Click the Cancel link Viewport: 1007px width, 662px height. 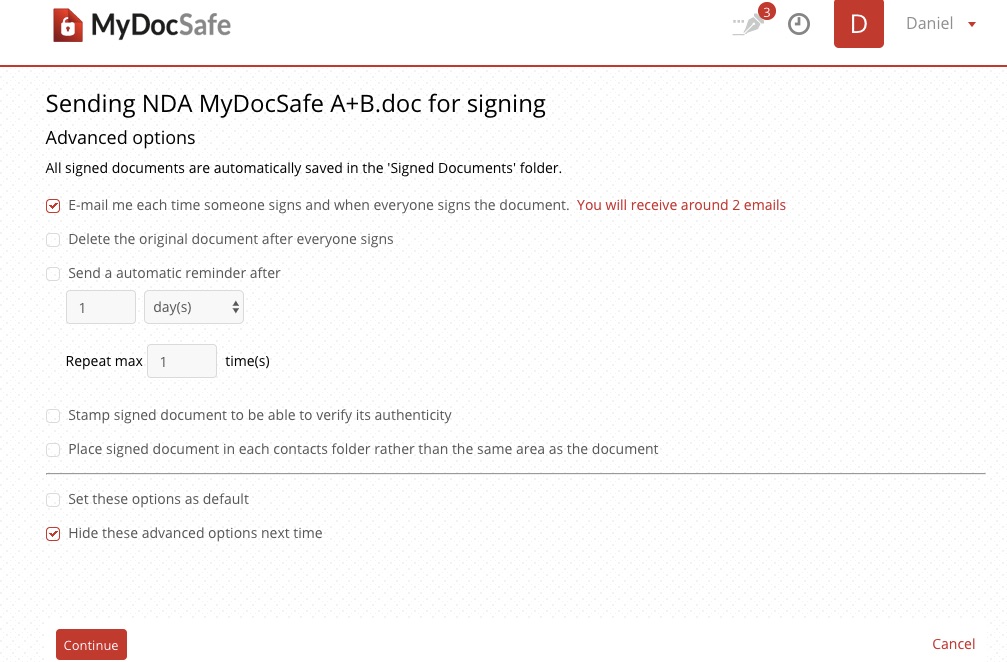pyautogui.click(x=953, y=645)
